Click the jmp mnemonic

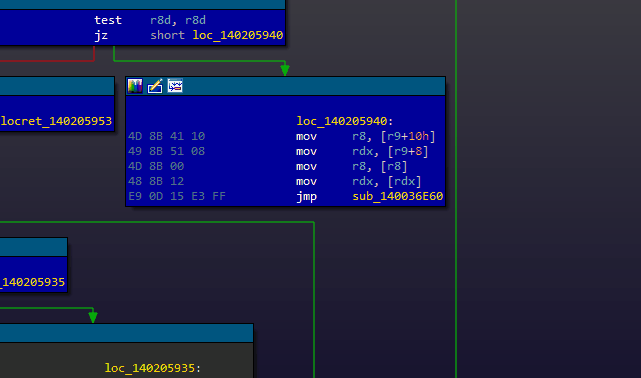click(x=306, y=197)
